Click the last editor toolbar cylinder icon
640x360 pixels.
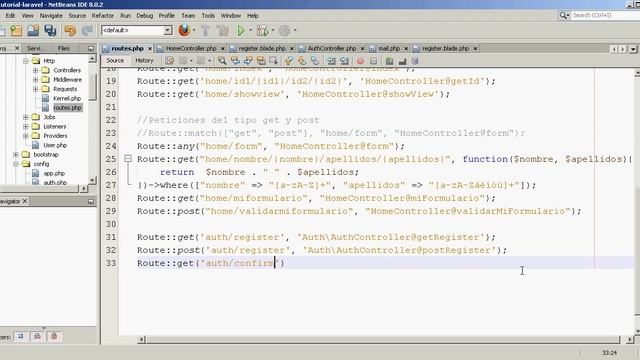click(415, 61)
